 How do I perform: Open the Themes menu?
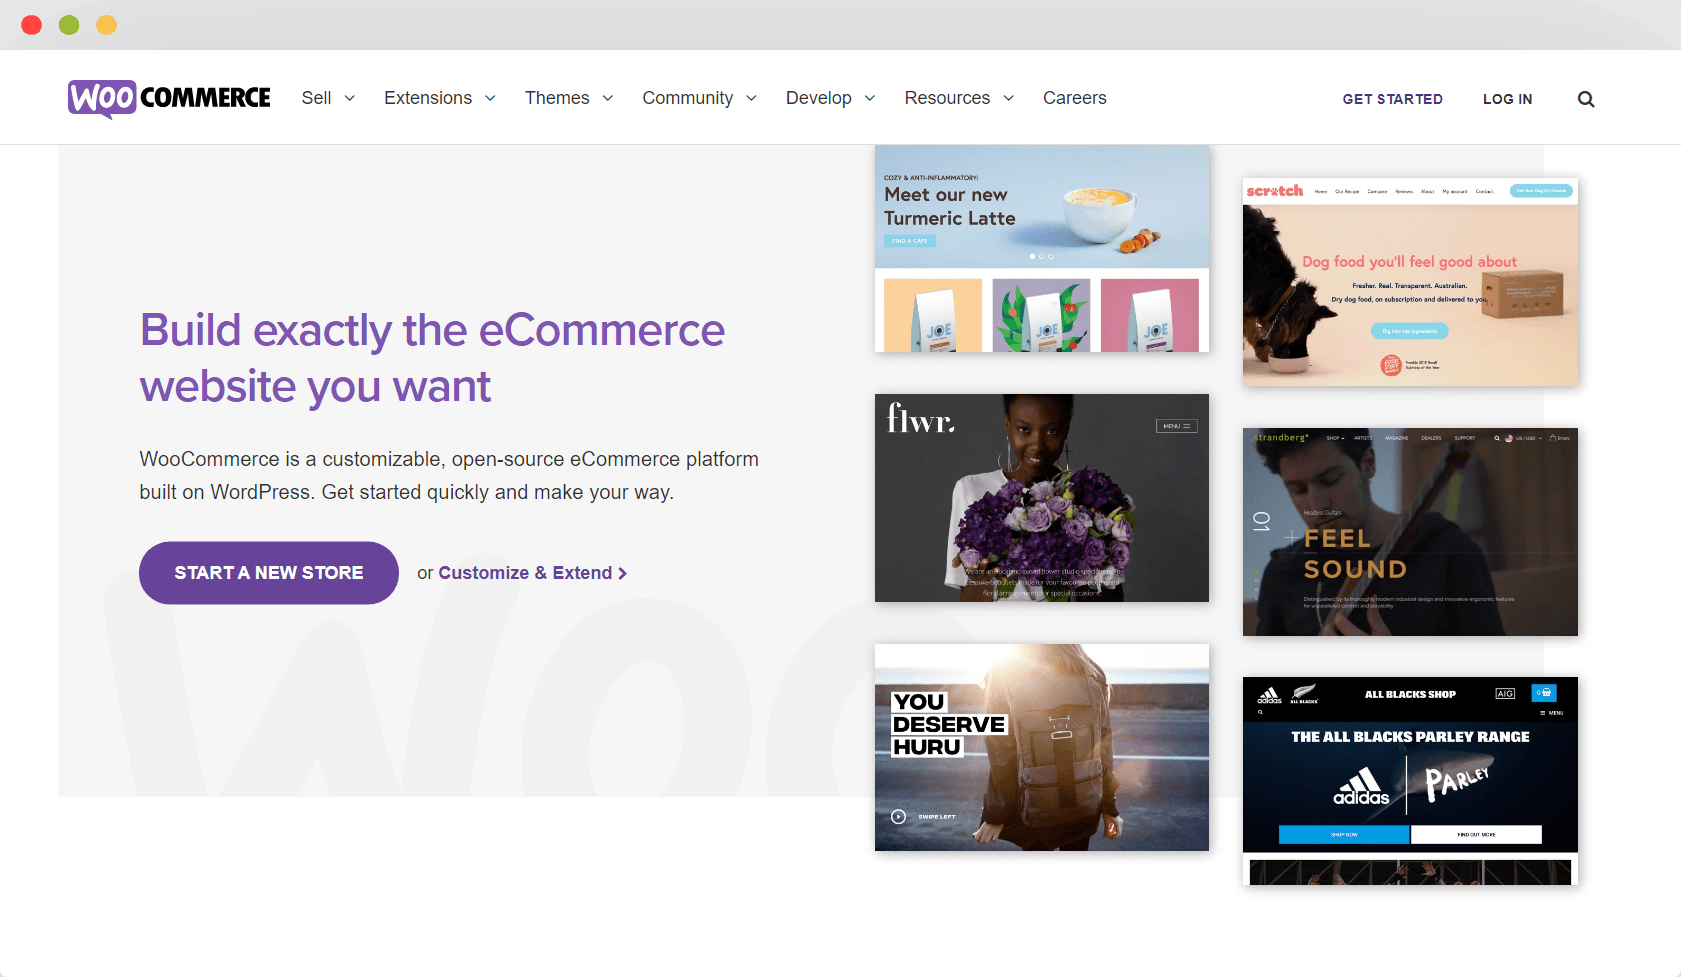click(557, 98)
